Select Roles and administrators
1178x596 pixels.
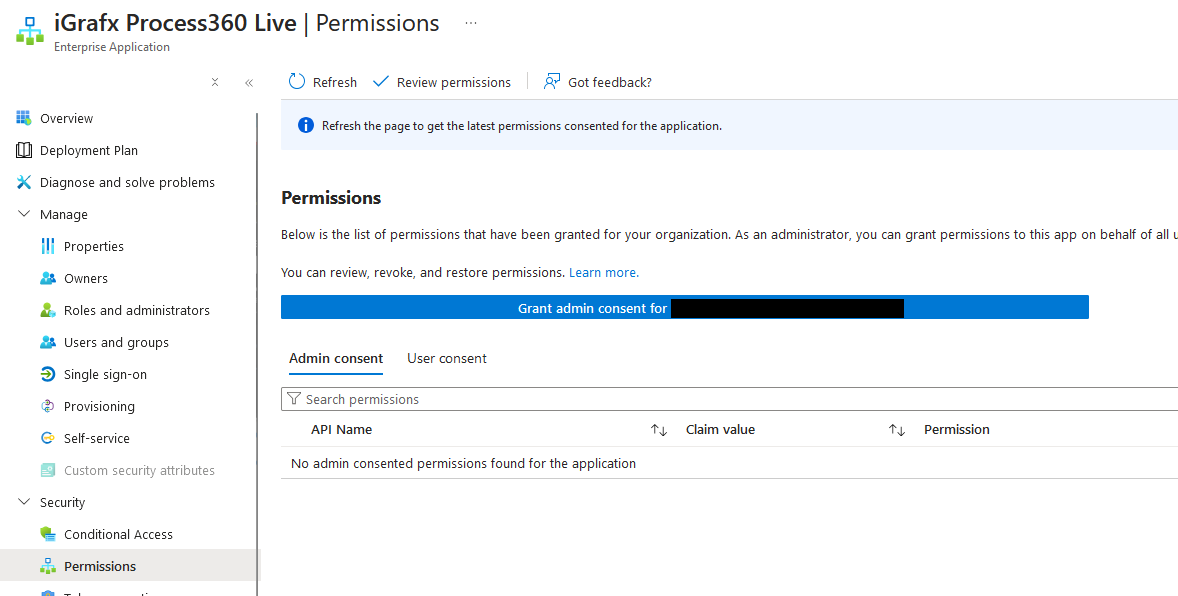(x=137, y=309)
